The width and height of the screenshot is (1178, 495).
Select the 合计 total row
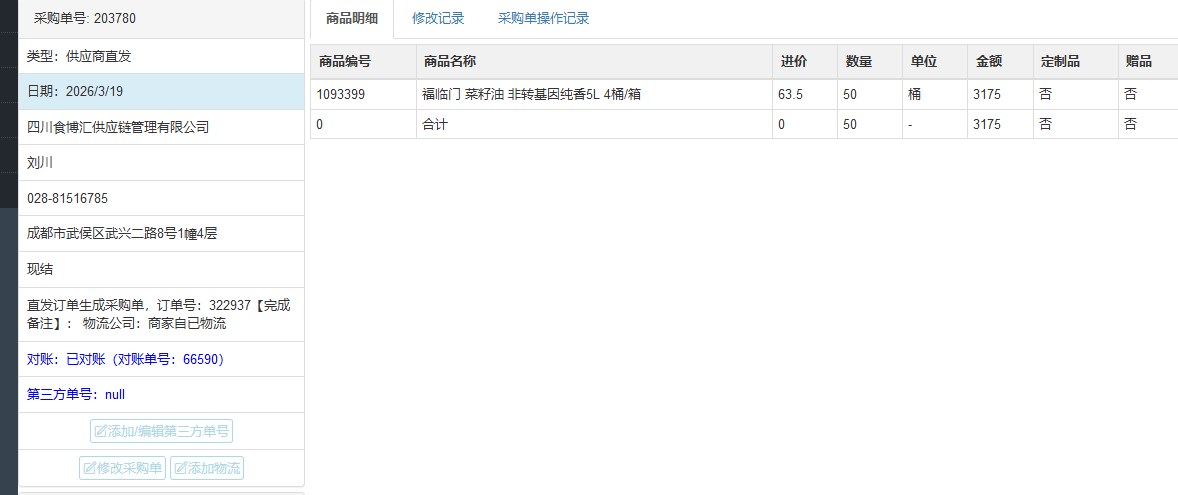point(436,124)
